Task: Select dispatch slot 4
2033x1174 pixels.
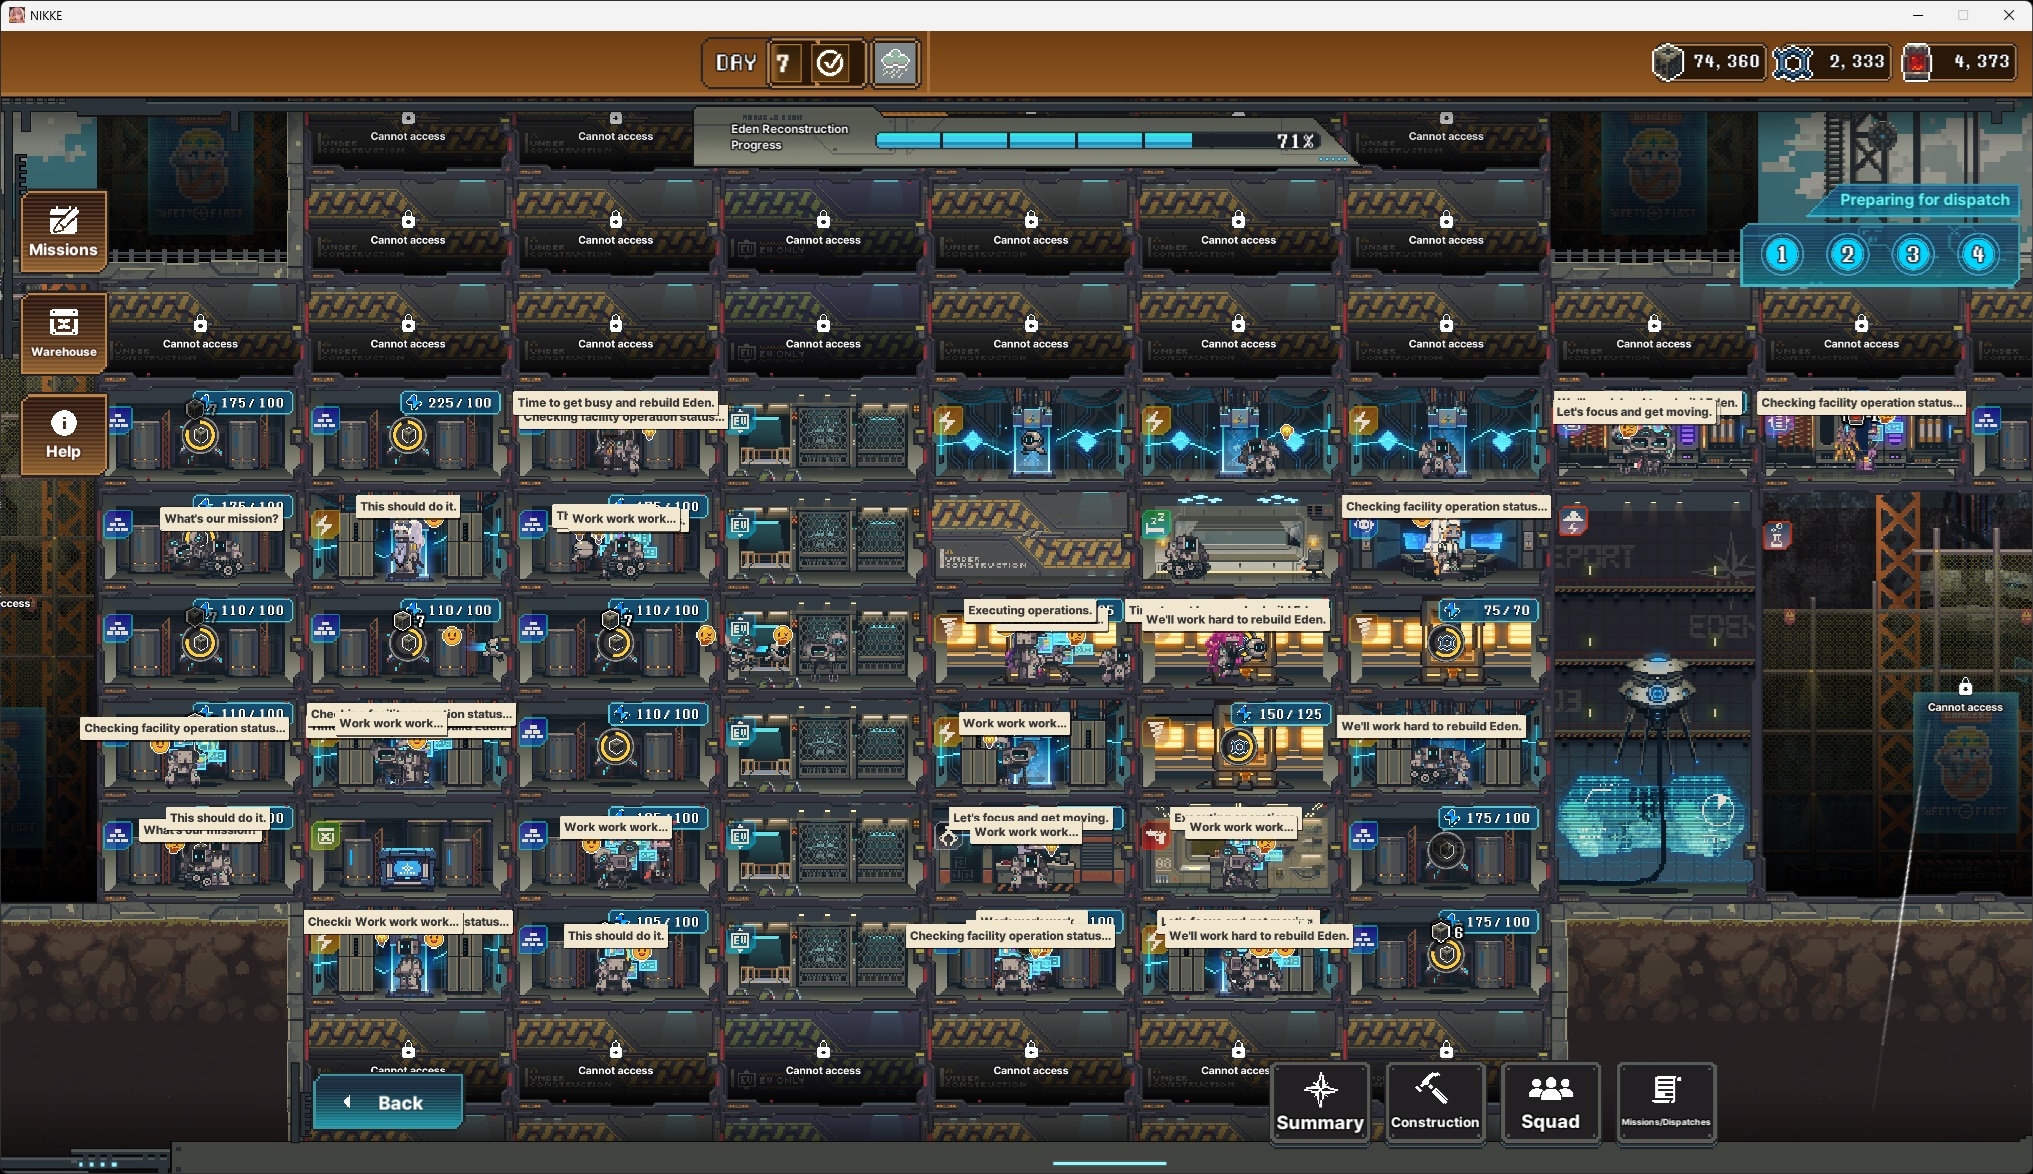Action: 1977,254
